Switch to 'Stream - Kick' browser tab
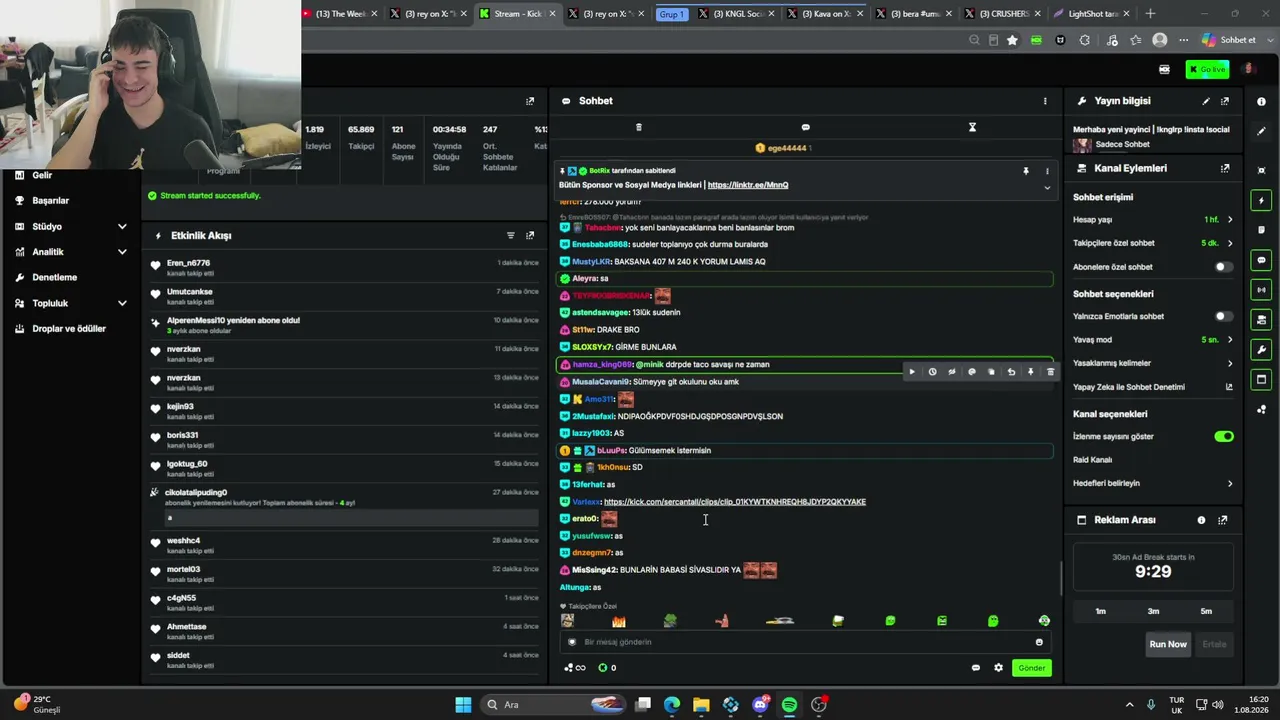Viewport: 1280px width, 720px height. point(516,14)
